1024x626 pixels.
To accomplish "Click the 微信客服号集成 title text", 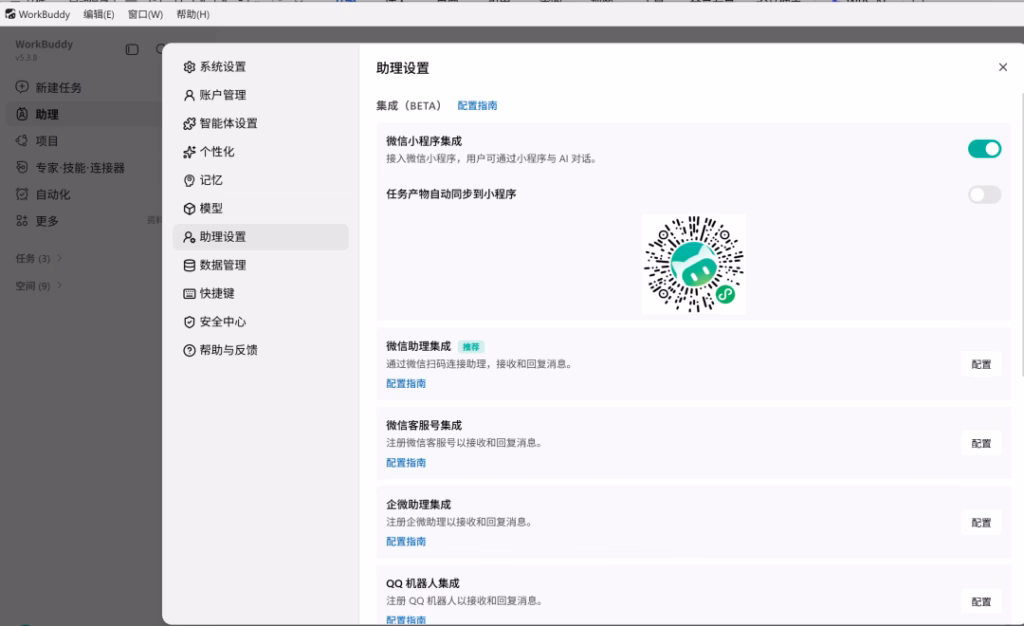I will (424, 426).
